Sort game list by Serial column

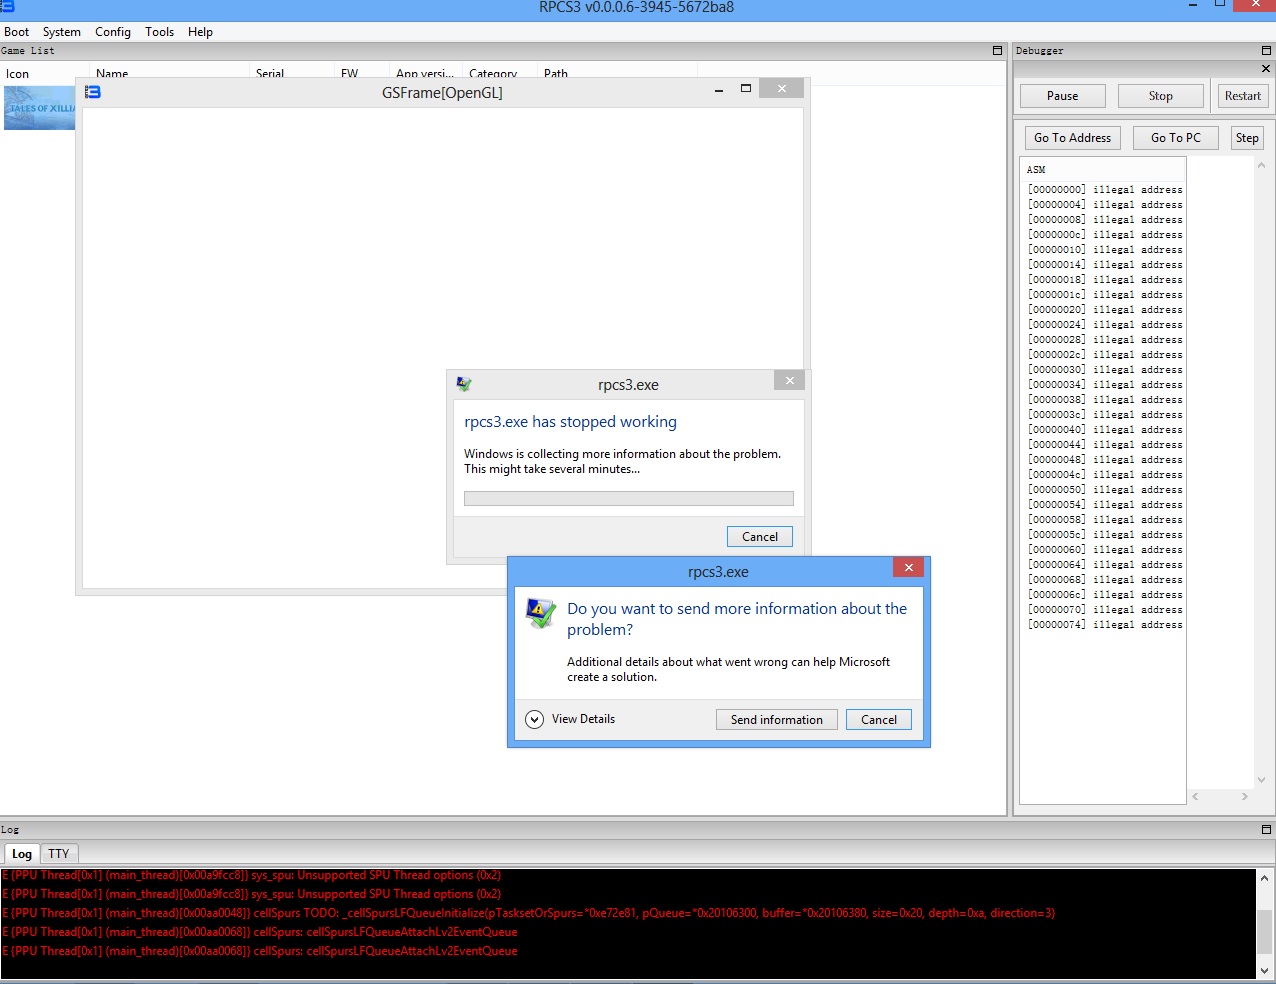pos(270,73)
